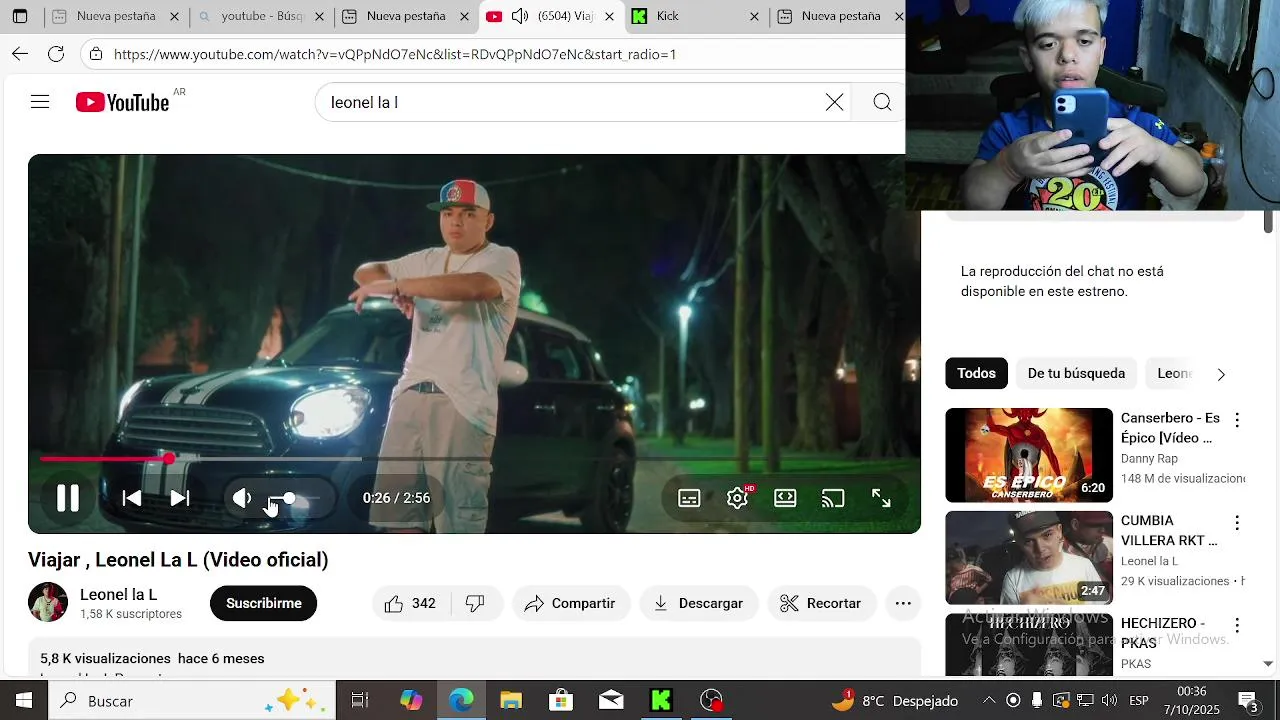Image resolution: width=1280 pixels, height=720 pixels.
Task: Open Canserbero Es Épico video thumbnail
Action: click(x=1029, y=455)
